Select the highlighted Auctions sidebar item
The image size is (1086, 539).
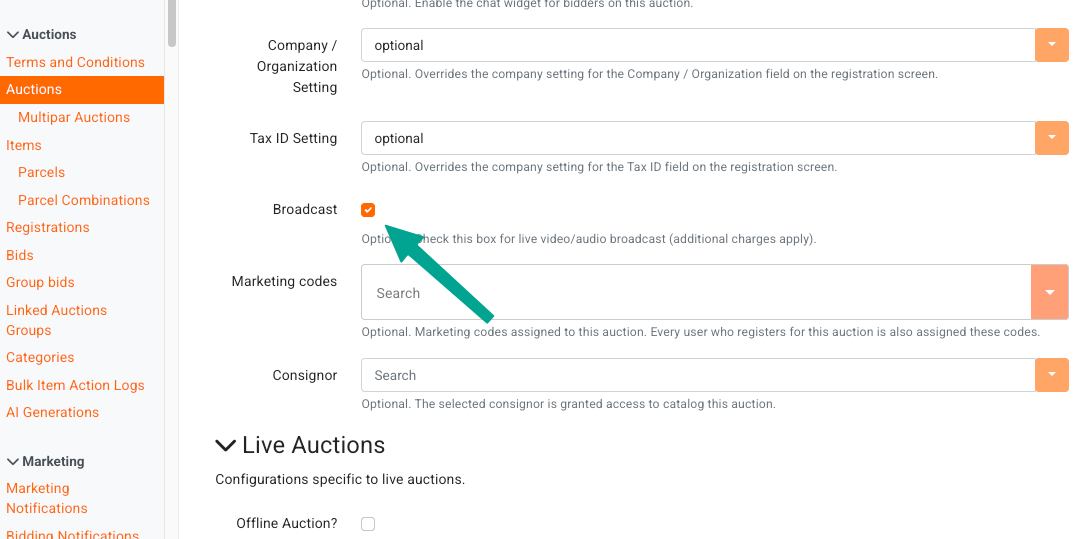(82, 89)
